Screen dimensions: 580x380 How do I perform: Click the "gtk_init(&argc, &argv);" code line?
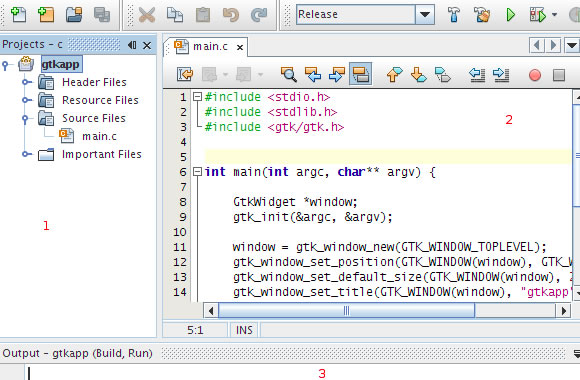(x=313, y=217)
